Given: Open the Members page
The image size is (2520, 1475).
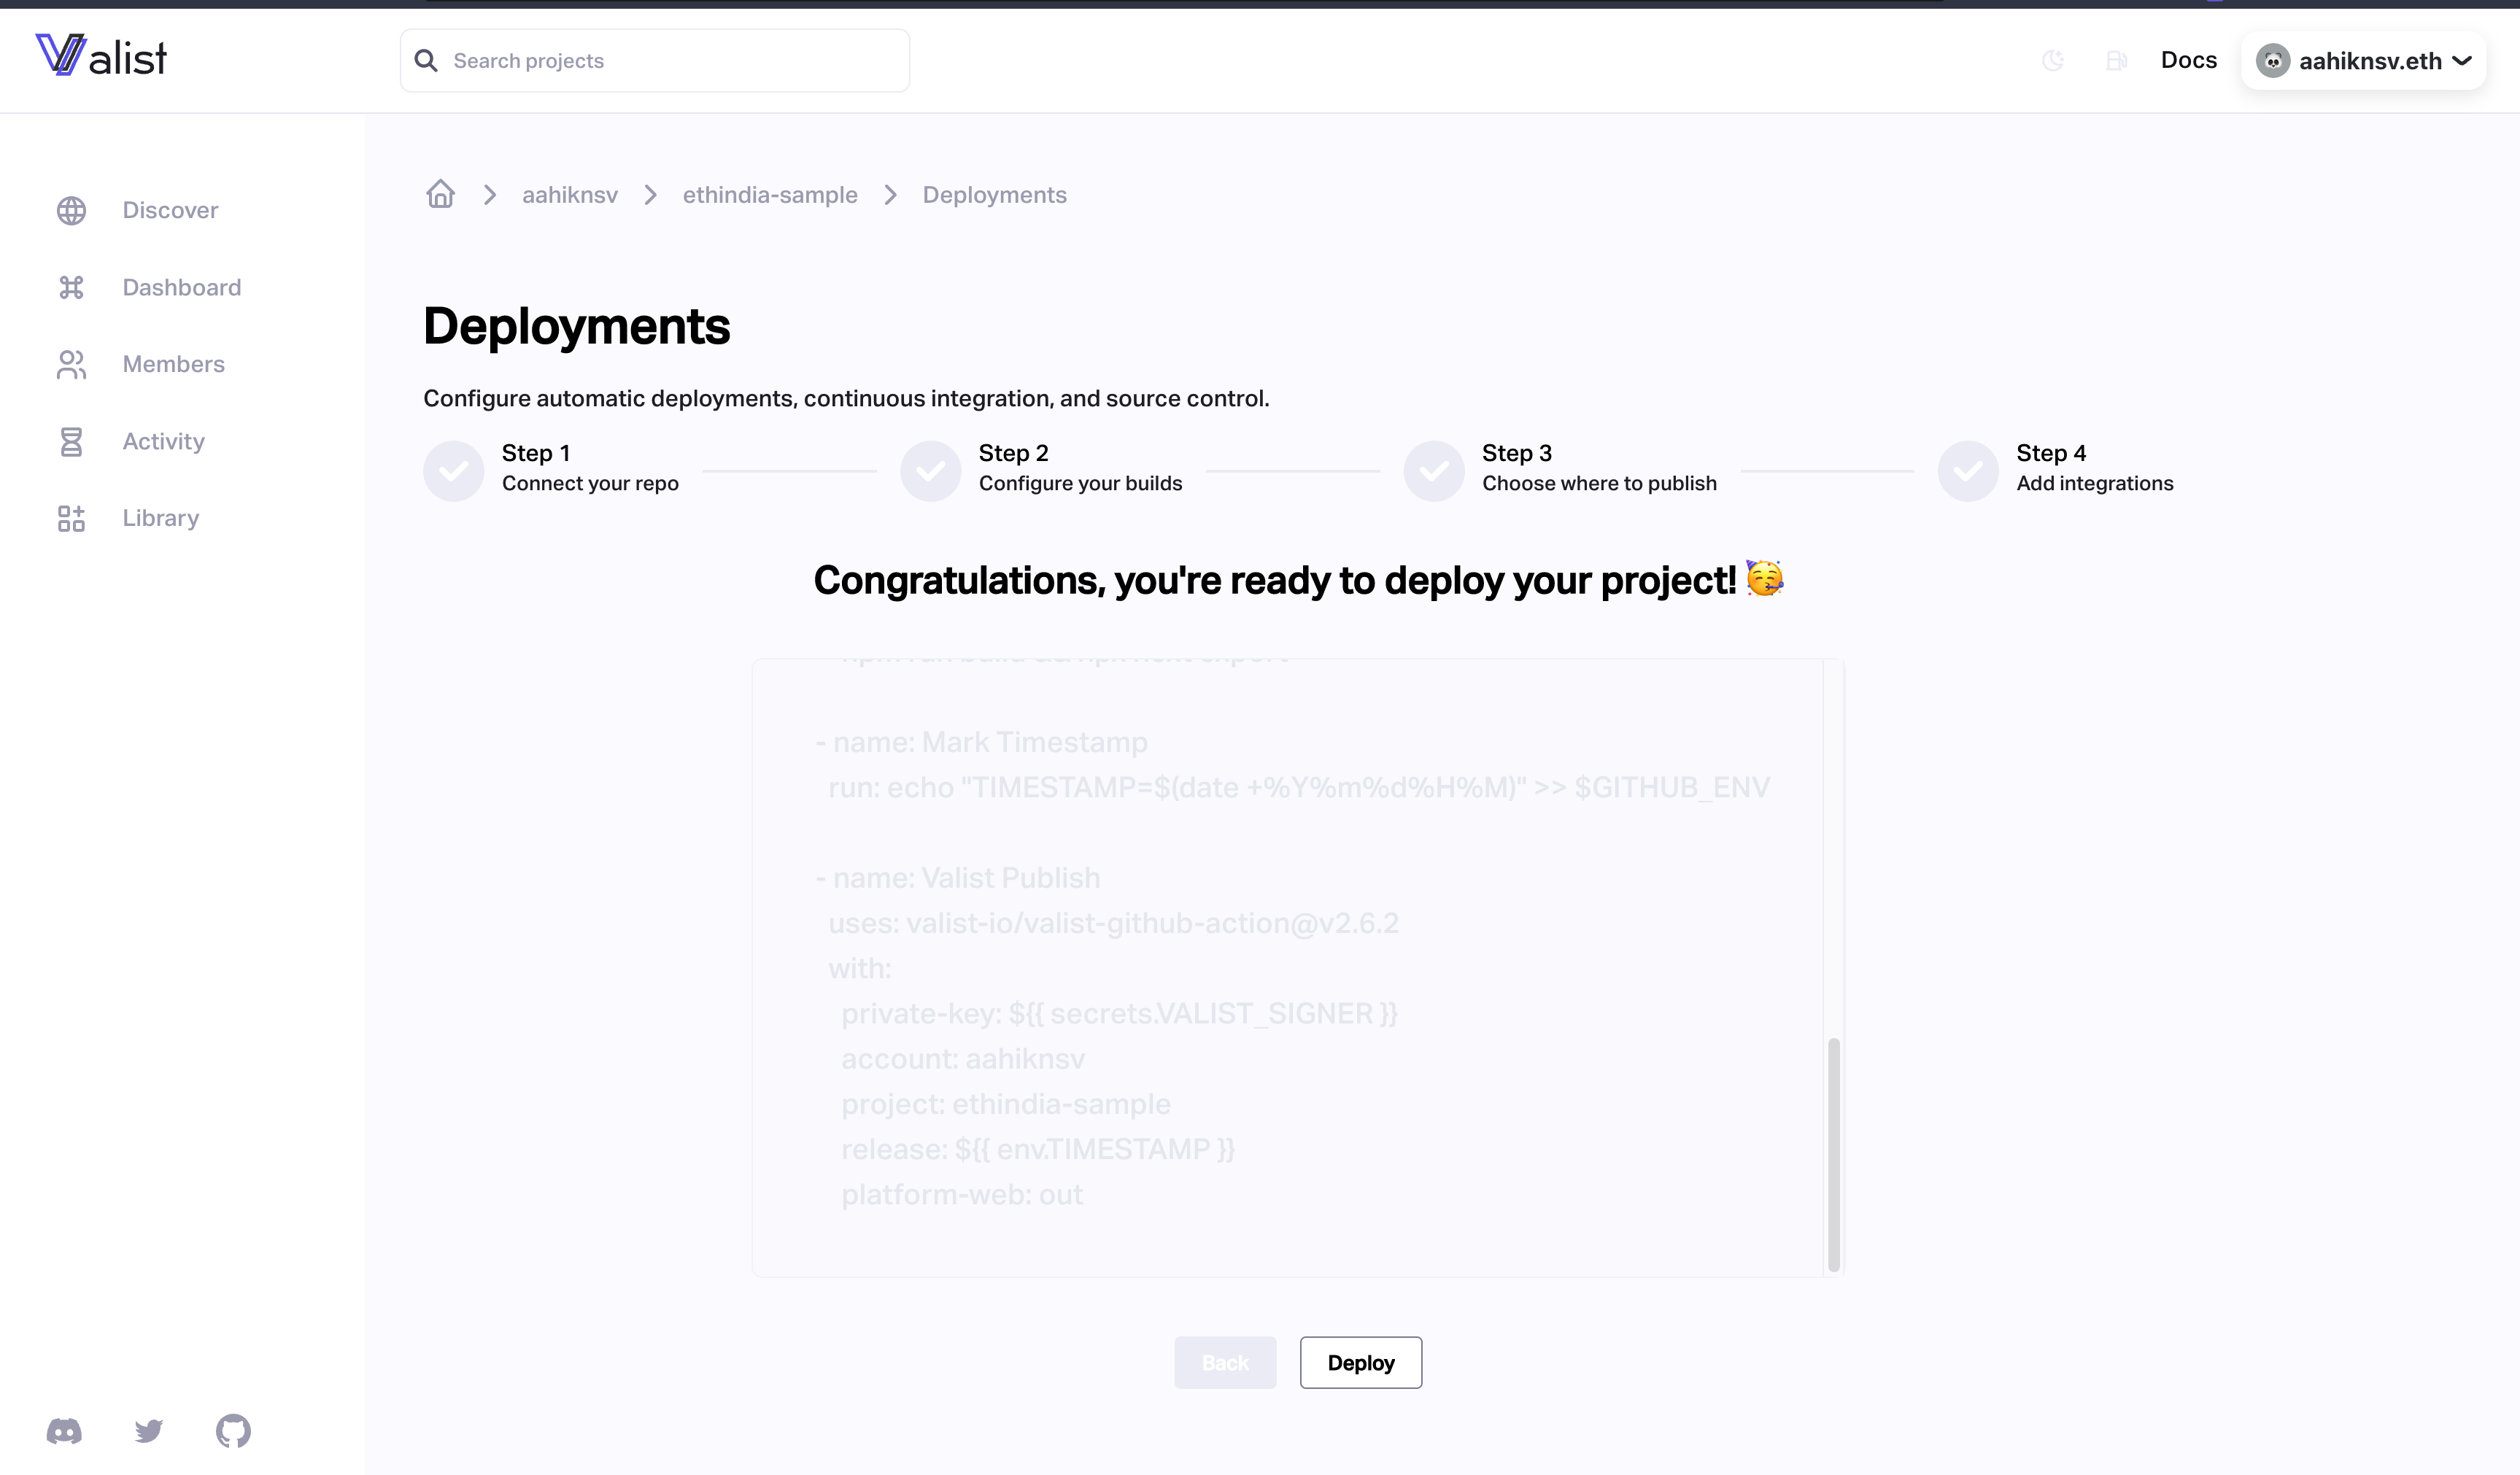Looking at the screenshot, I should pyautogui.click(x=173, y=364).
